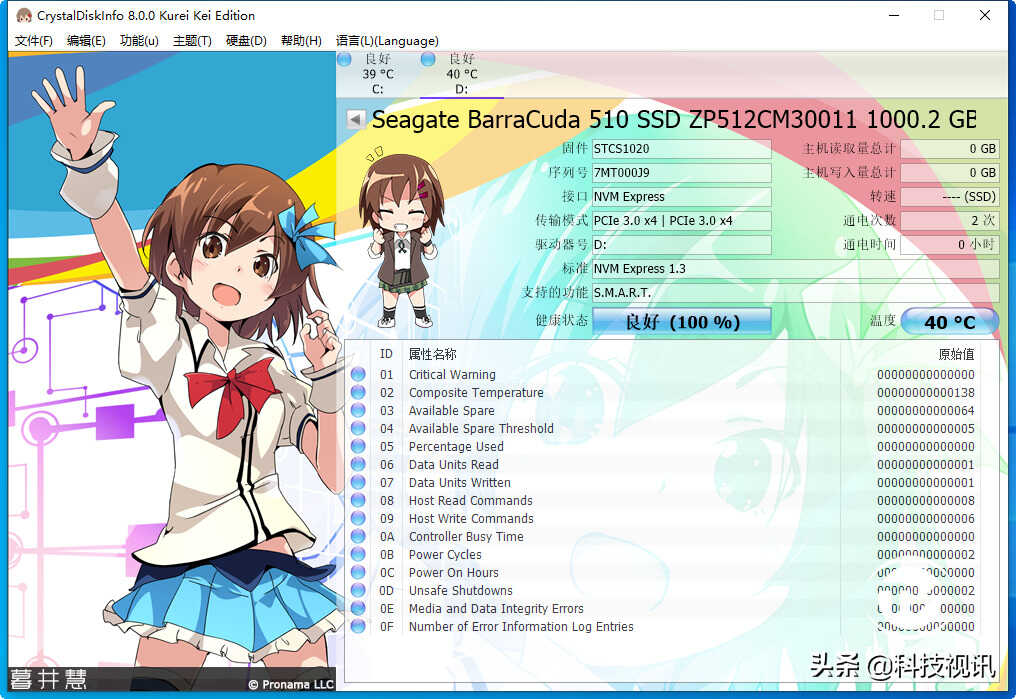
Task: Click the 40 °C temperature button
Action: [x=949, y=321]
